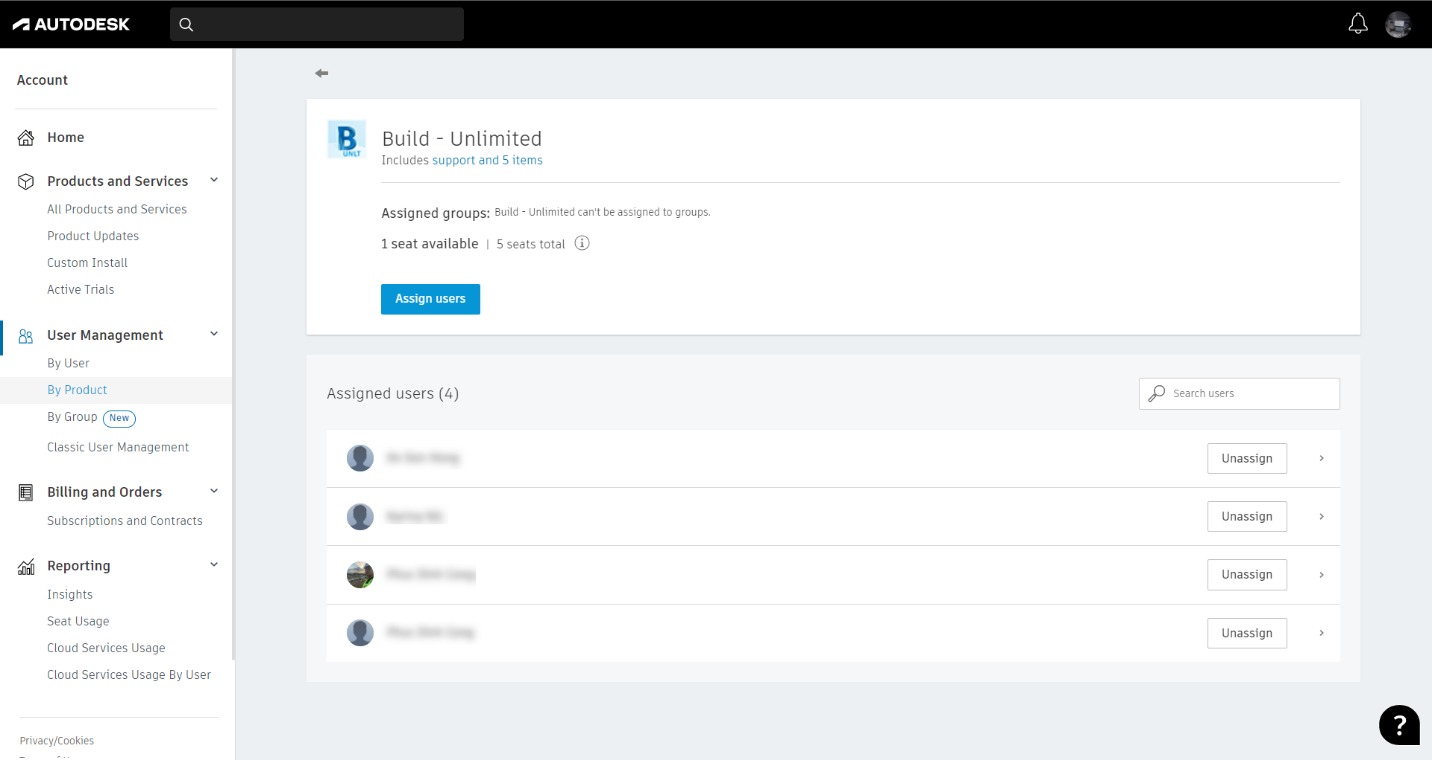Image resolution: width=1432 pixels, height=760 pixels.
Task: Open Insights under Reporting
Action: click(x=70, y=595)
